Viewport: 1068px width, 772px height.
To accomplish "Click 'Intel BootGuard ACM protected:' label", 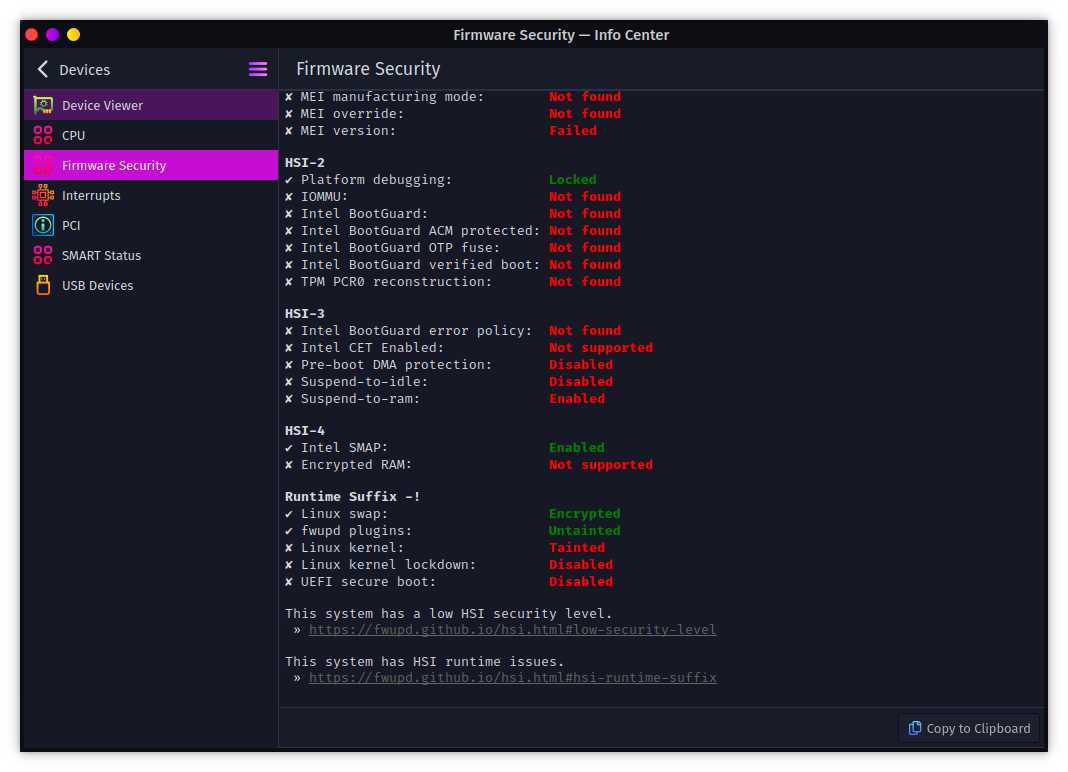I will click(x=420, y=231).
